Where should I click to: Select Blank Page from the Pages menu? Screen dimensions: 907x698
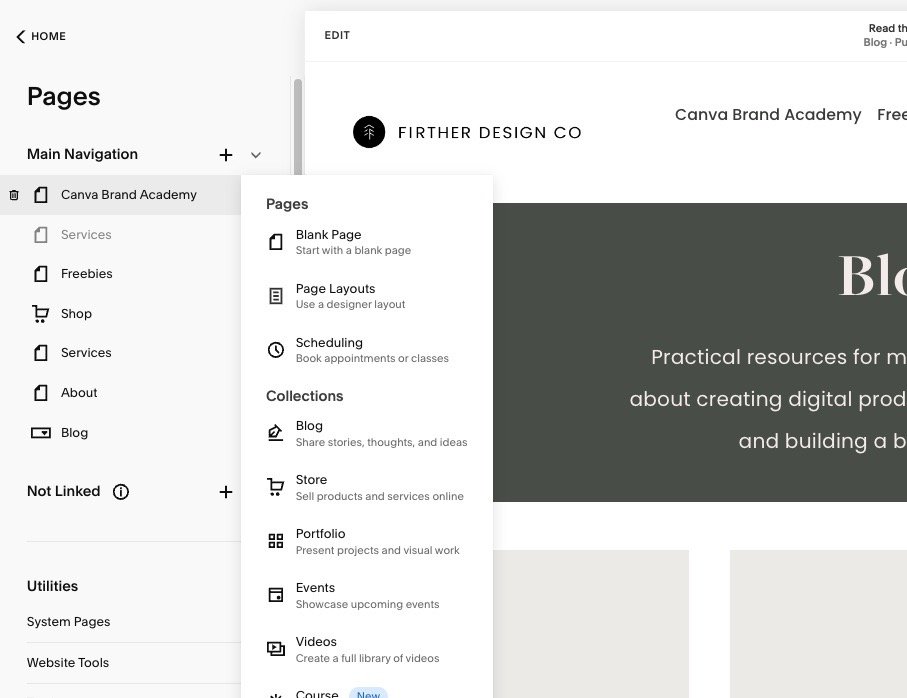pyautogui.click(x=330, y=242)
